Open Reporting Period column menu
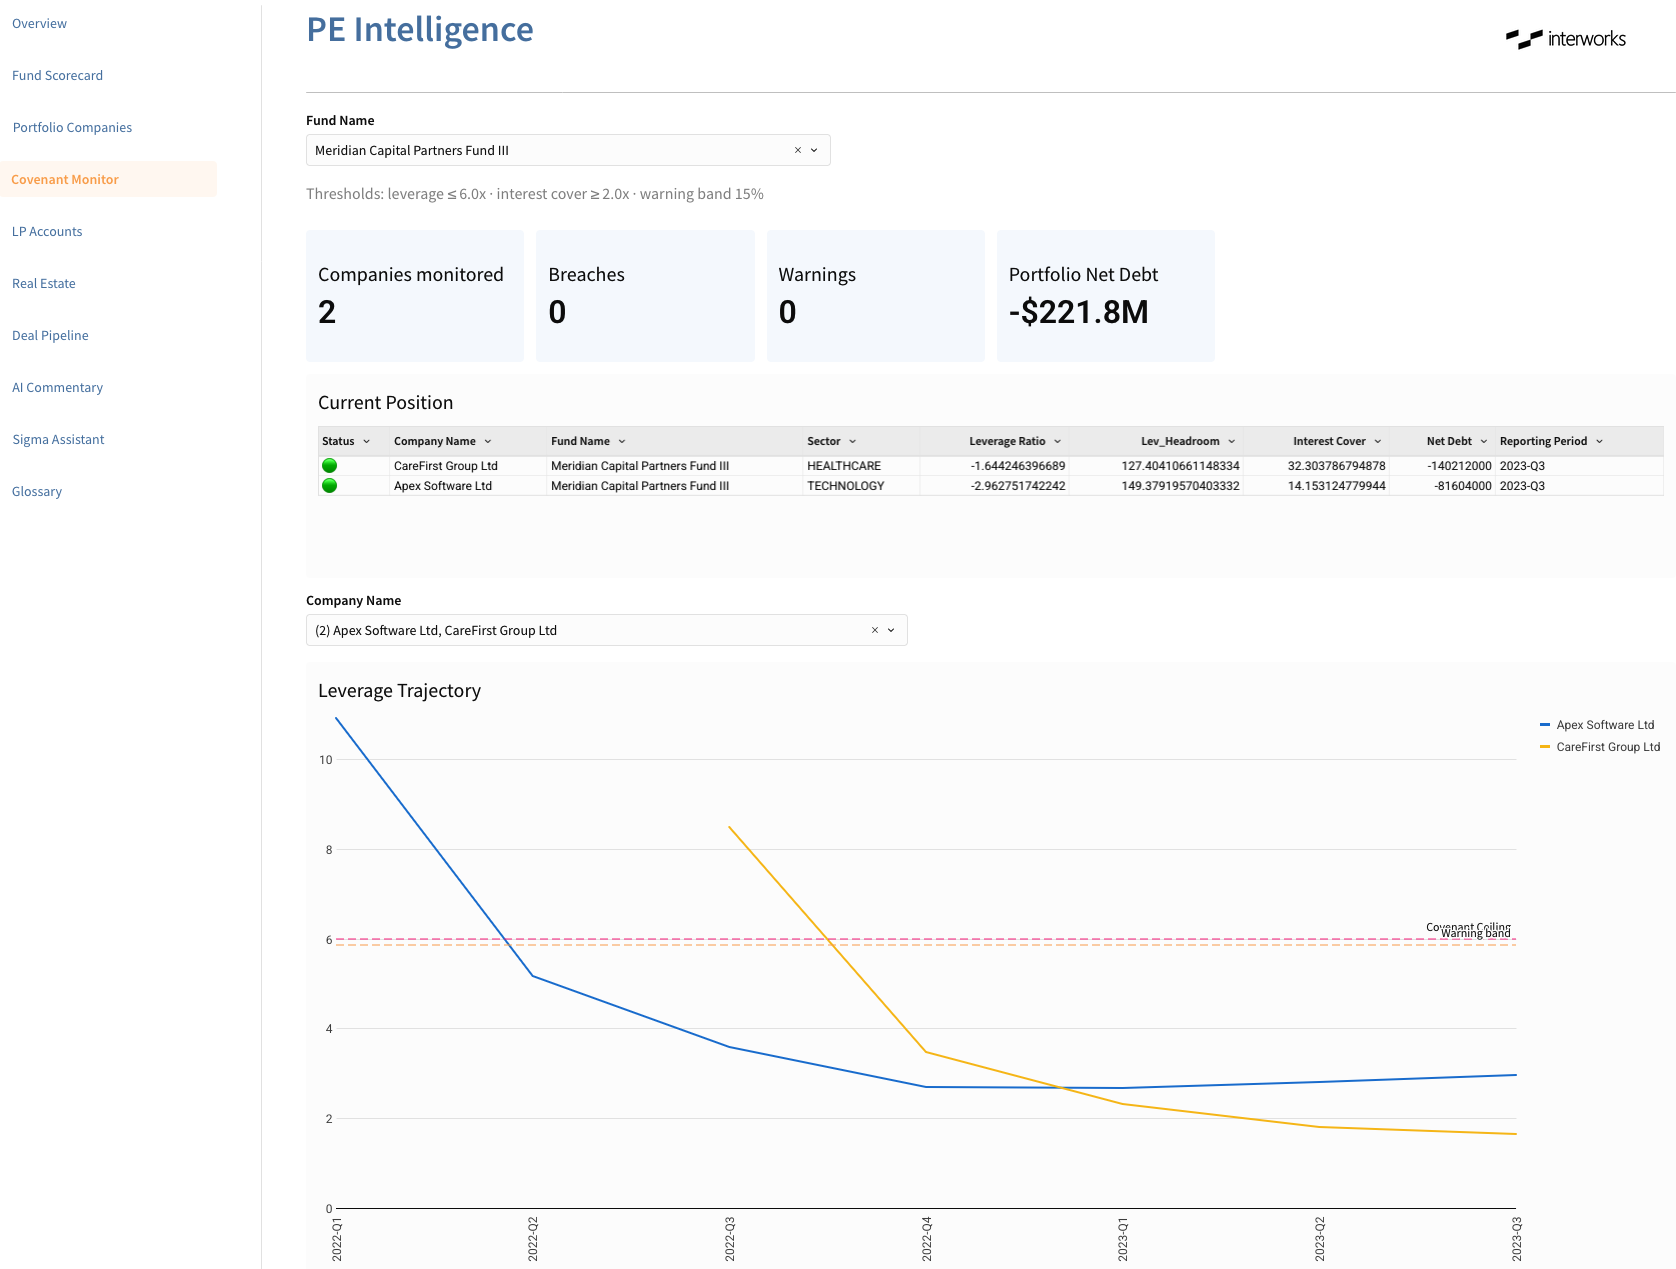The image size is (1676, 1269). click(1600, 441)
